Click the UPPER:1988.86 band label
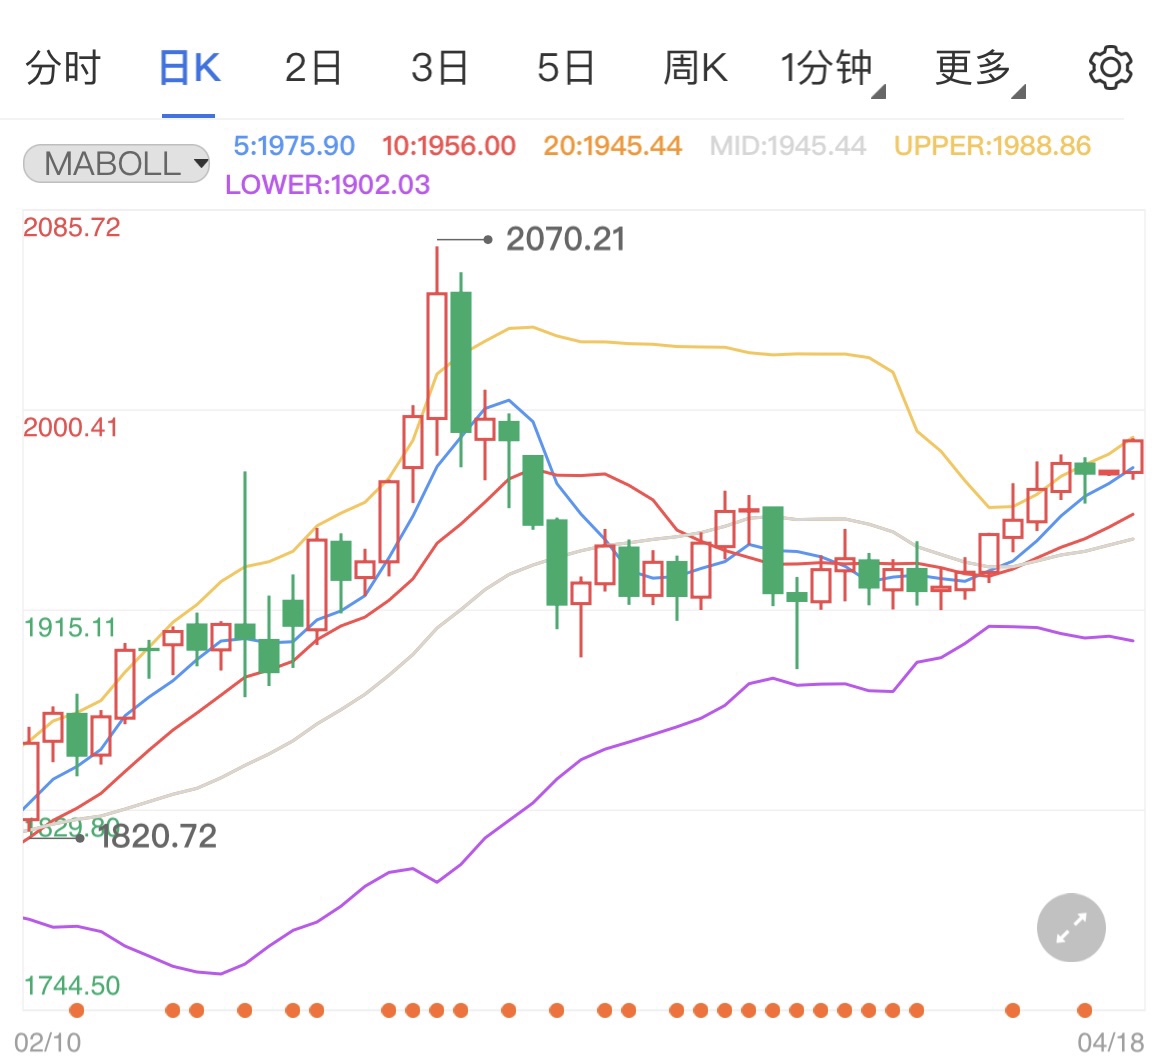 coord(994,145)
